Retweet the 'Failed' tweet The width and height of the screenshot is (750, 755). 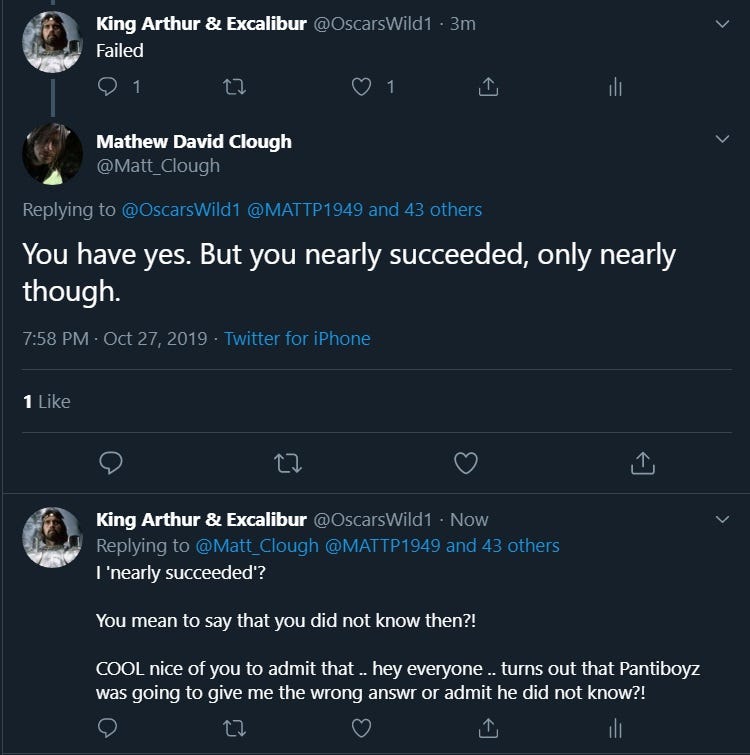pos(234,88)
